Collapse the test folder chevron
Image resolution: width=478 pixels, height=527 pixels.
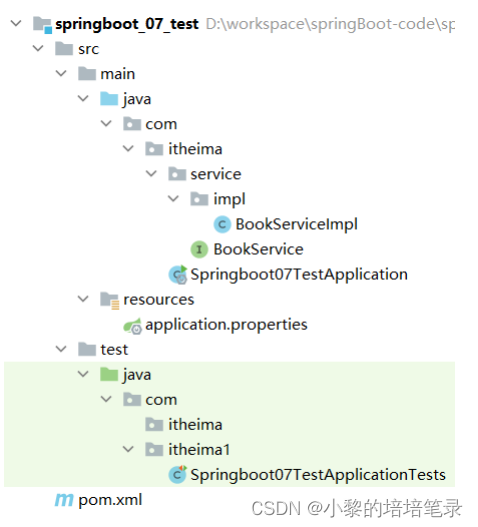point(61,349)
